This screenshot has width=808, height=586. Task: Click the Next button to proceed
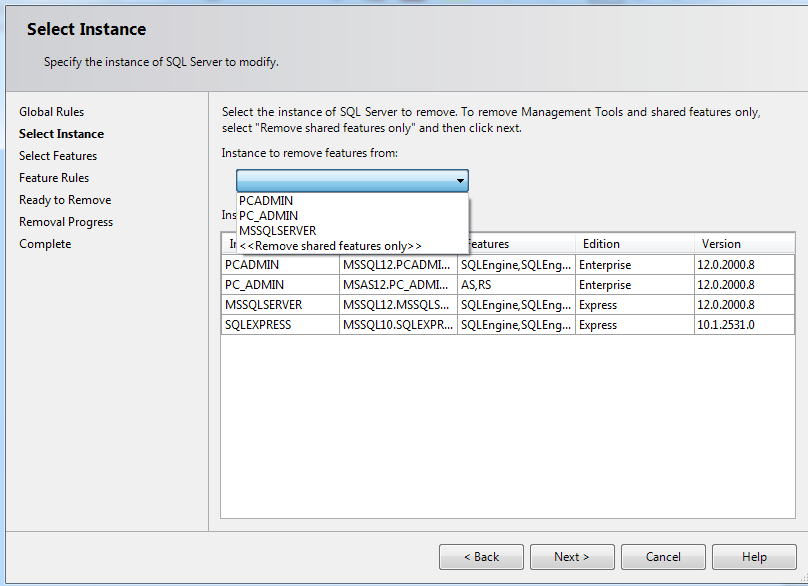pyautogui.click(x=571, y=557)
